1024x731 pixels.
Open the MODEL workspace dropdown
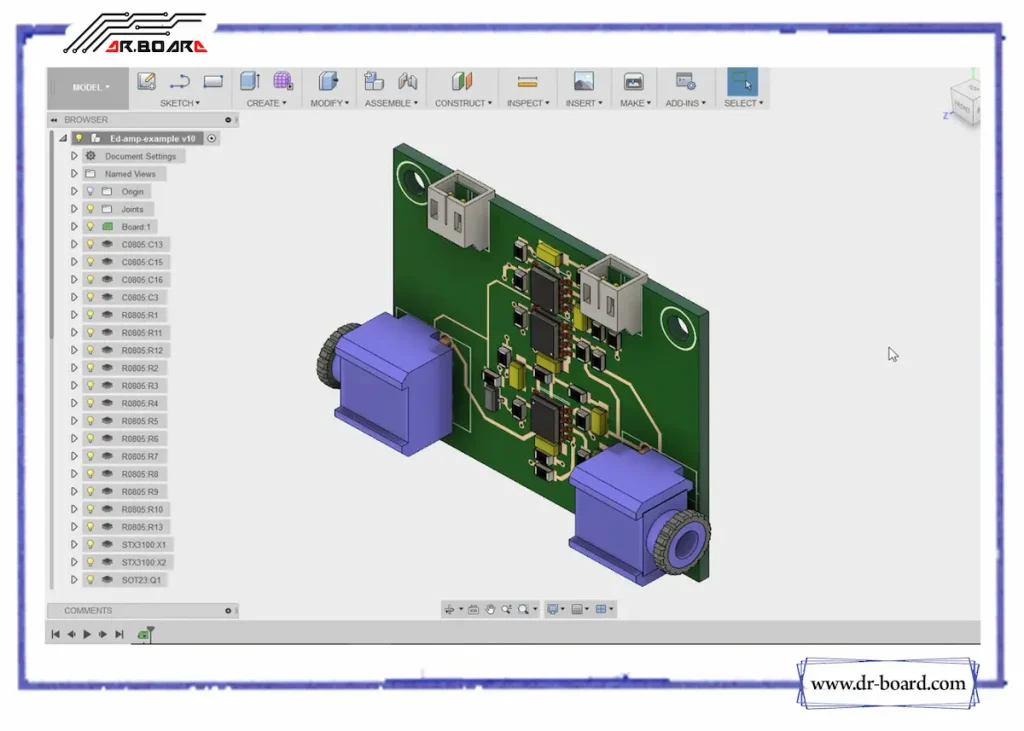90,88
